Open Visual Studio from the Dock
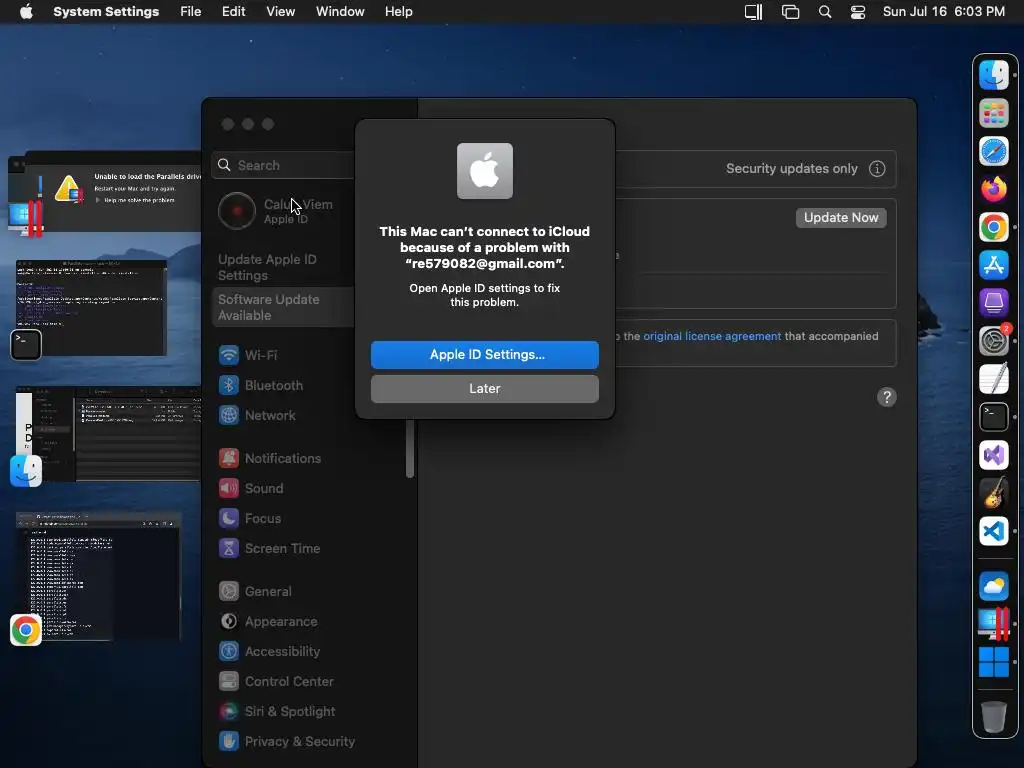The image size is (1024, 768). pos(994,455)
